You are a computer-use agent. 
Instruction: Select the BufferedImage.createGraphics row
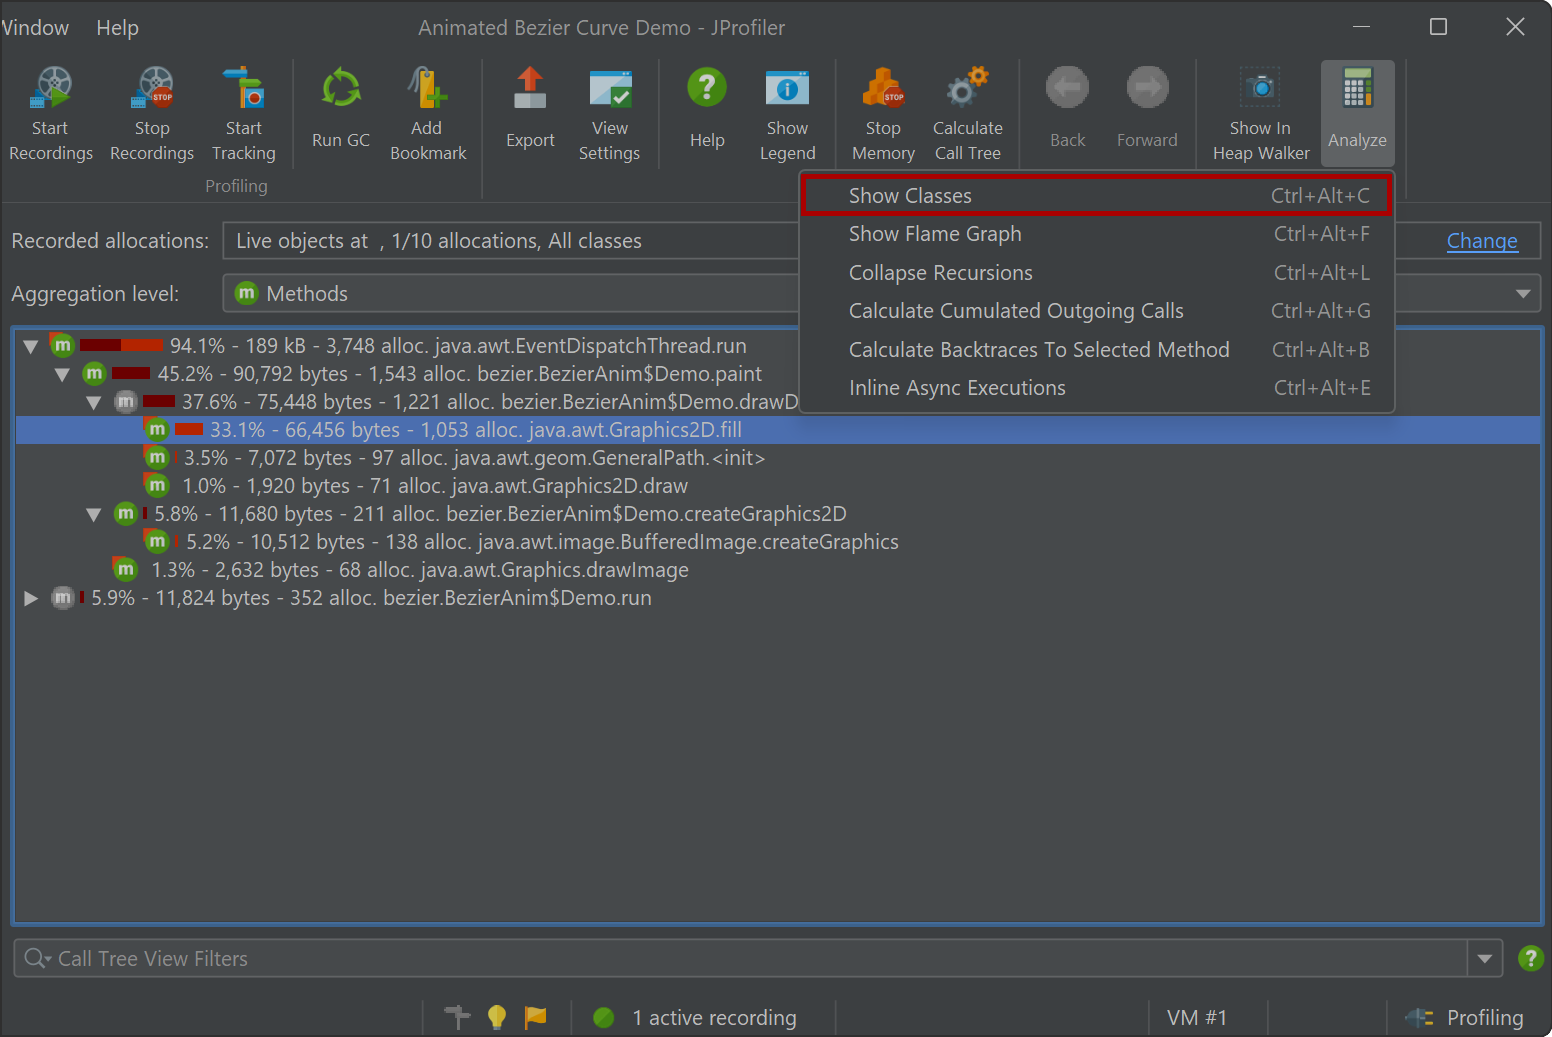tap(777, 542)
